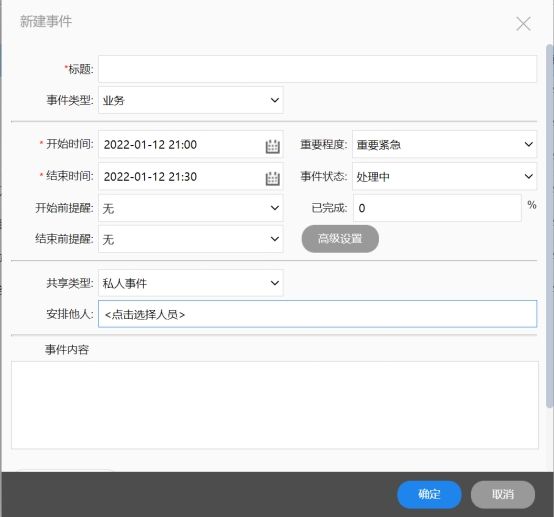Expand the 共享类型 dropdown showing 私人事件
The height and width of the screenshot is (517, 554).
tap(191, 283)
